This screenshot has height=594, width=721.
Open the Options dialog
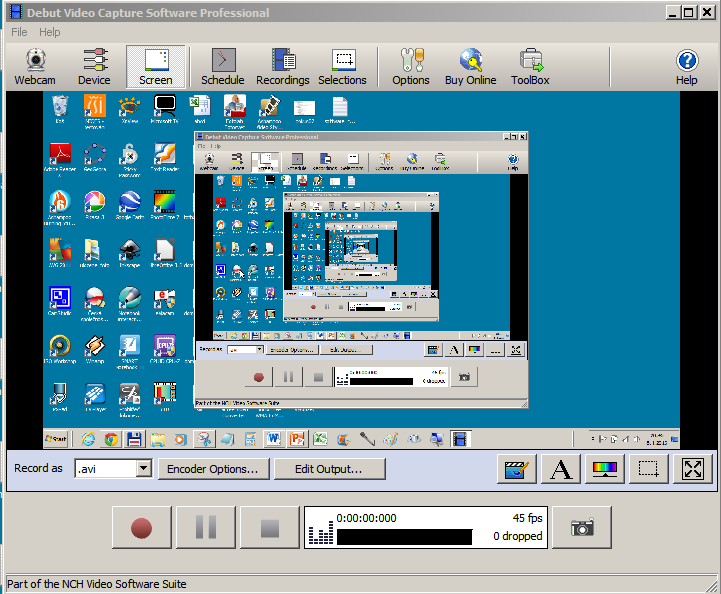(x=411, y=67)
